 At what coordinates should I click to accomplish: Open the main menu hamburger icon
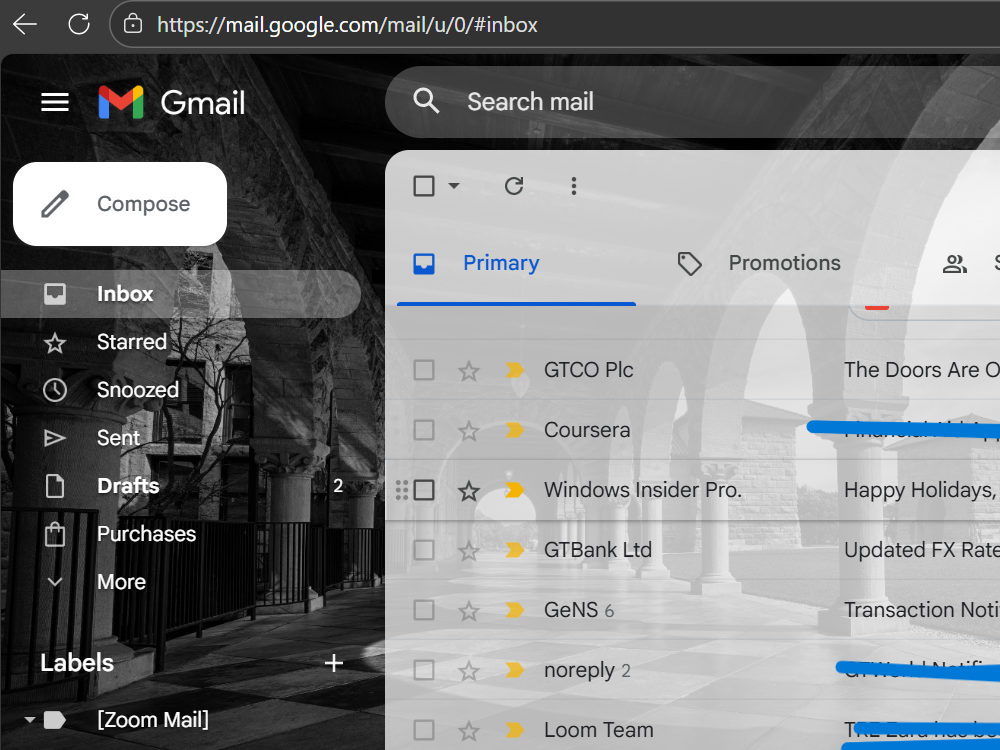[55, 102]
